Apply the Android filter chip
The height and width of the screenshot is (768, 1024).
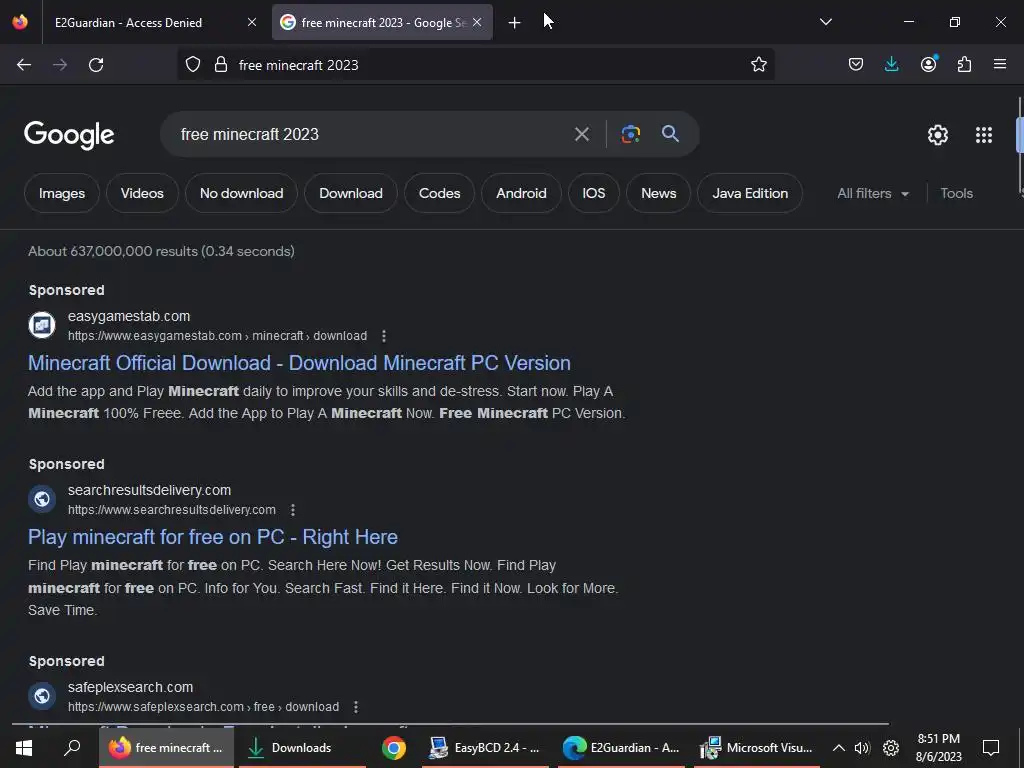(521, 193)
